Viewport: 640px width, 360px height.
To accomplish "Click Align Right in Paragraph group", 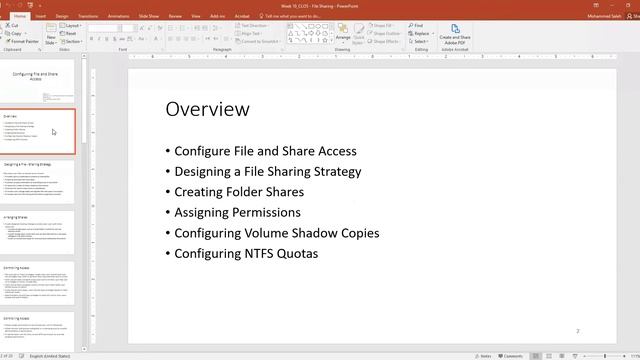I will coord(186,39).
